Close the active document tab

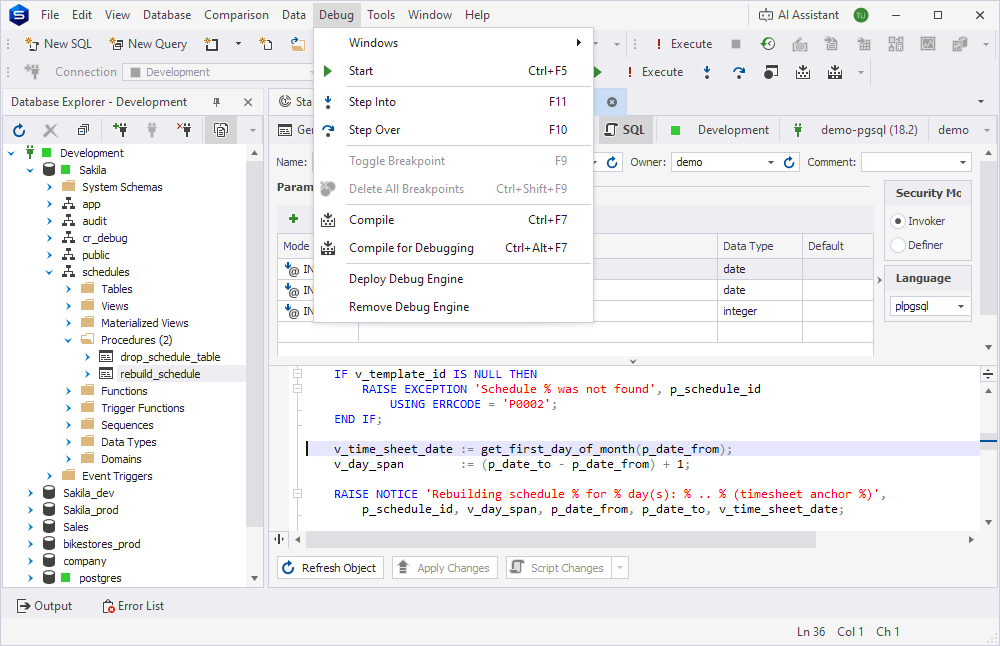(x=612, y=102)
